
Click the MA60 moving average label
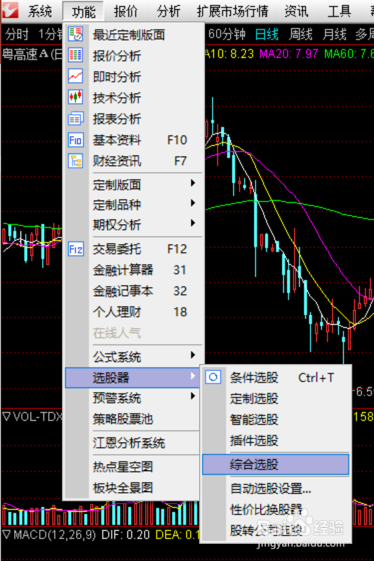[x=349, y=54]
